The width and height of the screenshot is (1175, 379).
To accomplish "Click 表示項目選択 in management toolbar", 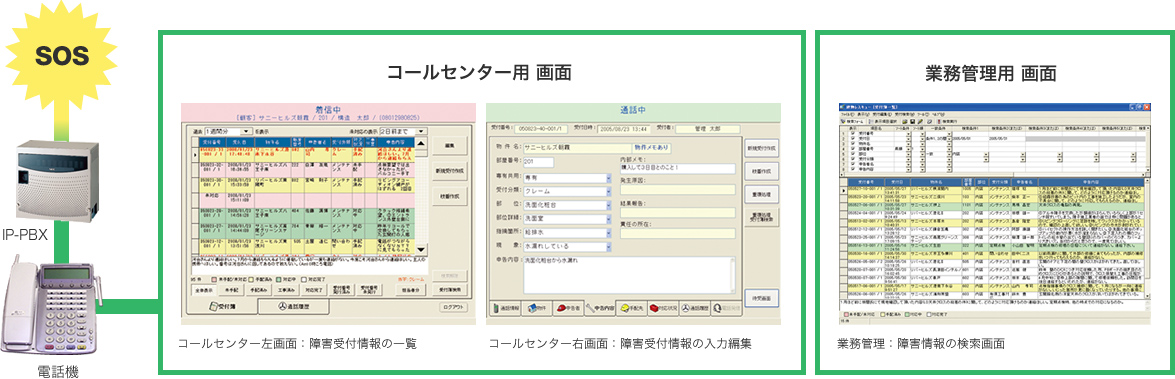I will pyautogui.click(x=883, y=121).
